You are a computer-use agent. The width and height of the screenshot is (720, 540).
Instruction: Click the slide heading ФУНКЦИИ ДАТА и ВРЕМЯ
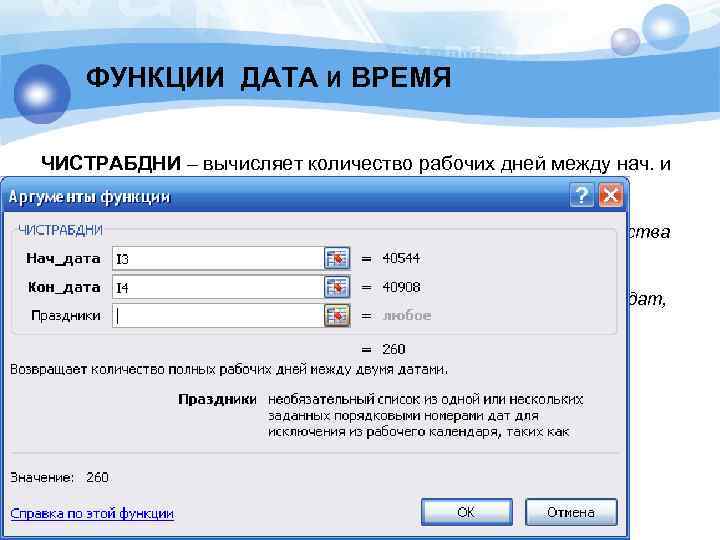[269, 77]
